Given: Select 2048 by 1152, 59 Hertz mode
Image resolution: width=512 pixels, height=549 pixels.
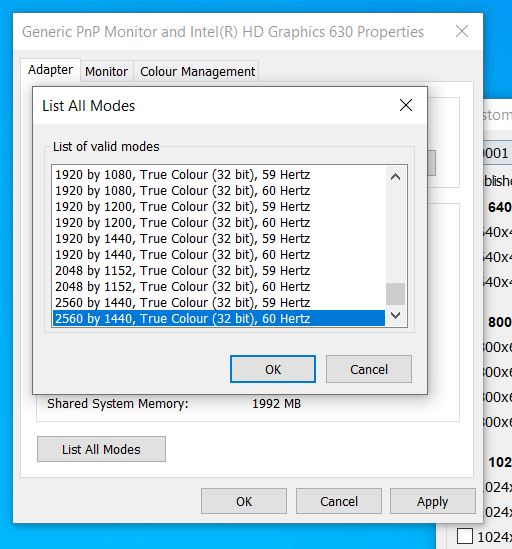Looking at the screenshot, I should point(219,271).
